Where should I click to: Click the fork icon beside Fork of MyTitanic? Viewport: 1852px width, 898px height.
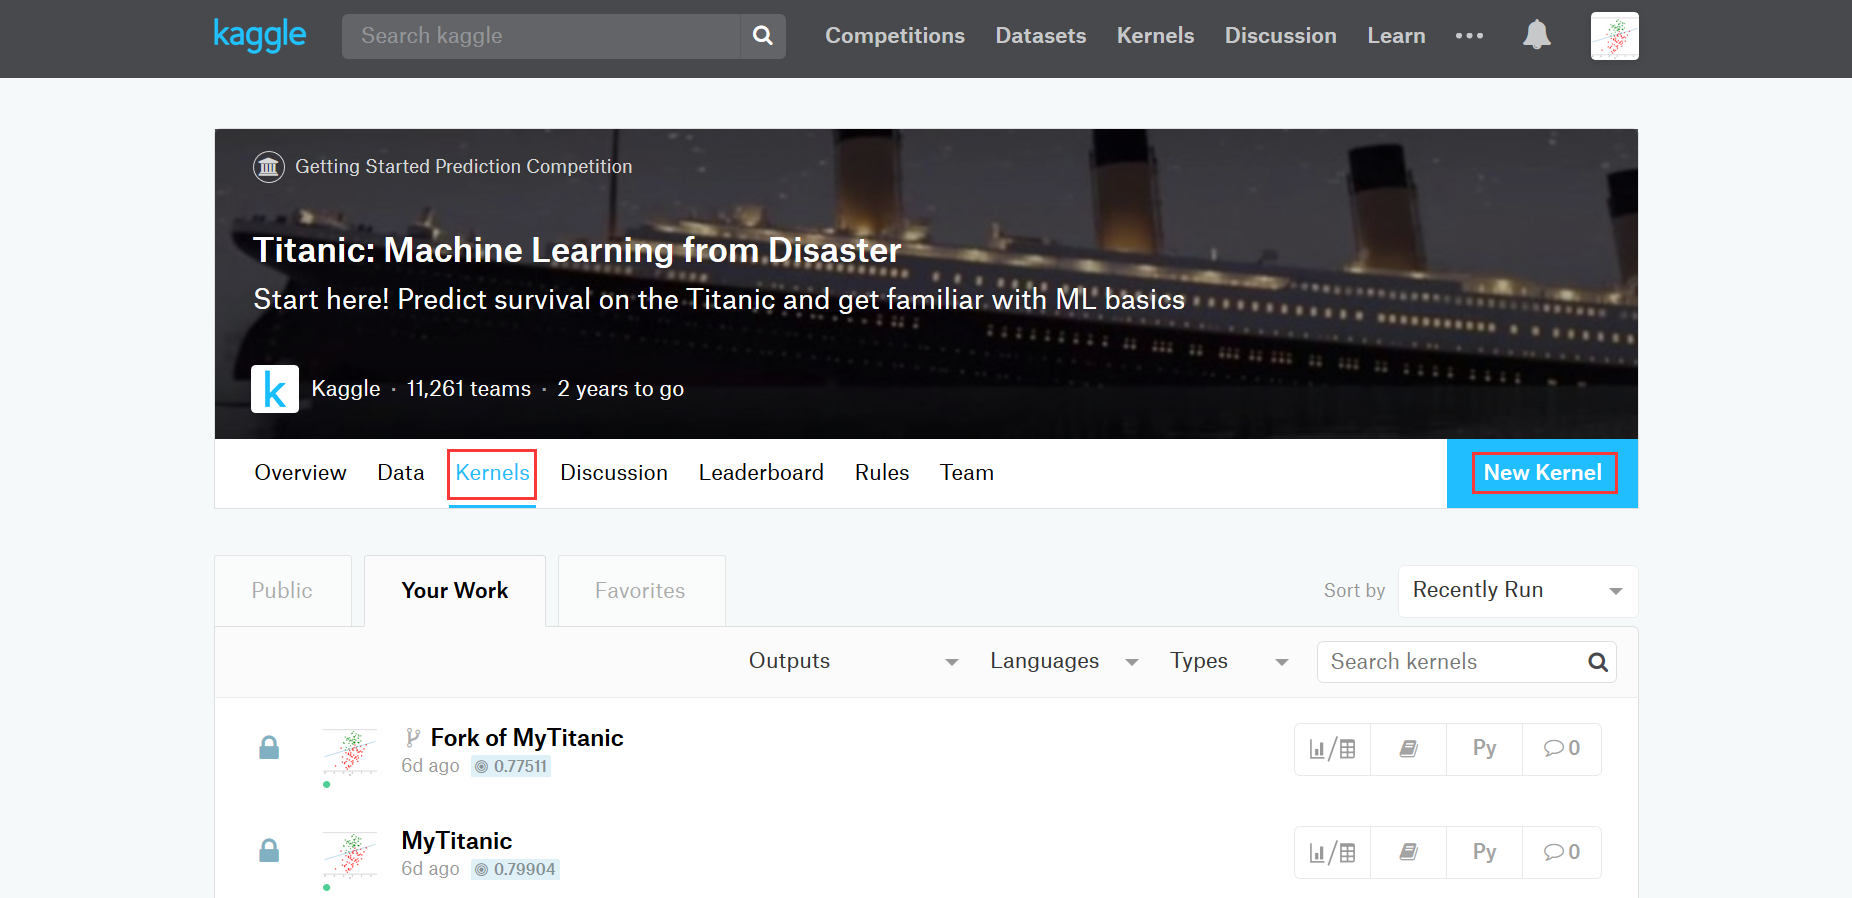412,738
